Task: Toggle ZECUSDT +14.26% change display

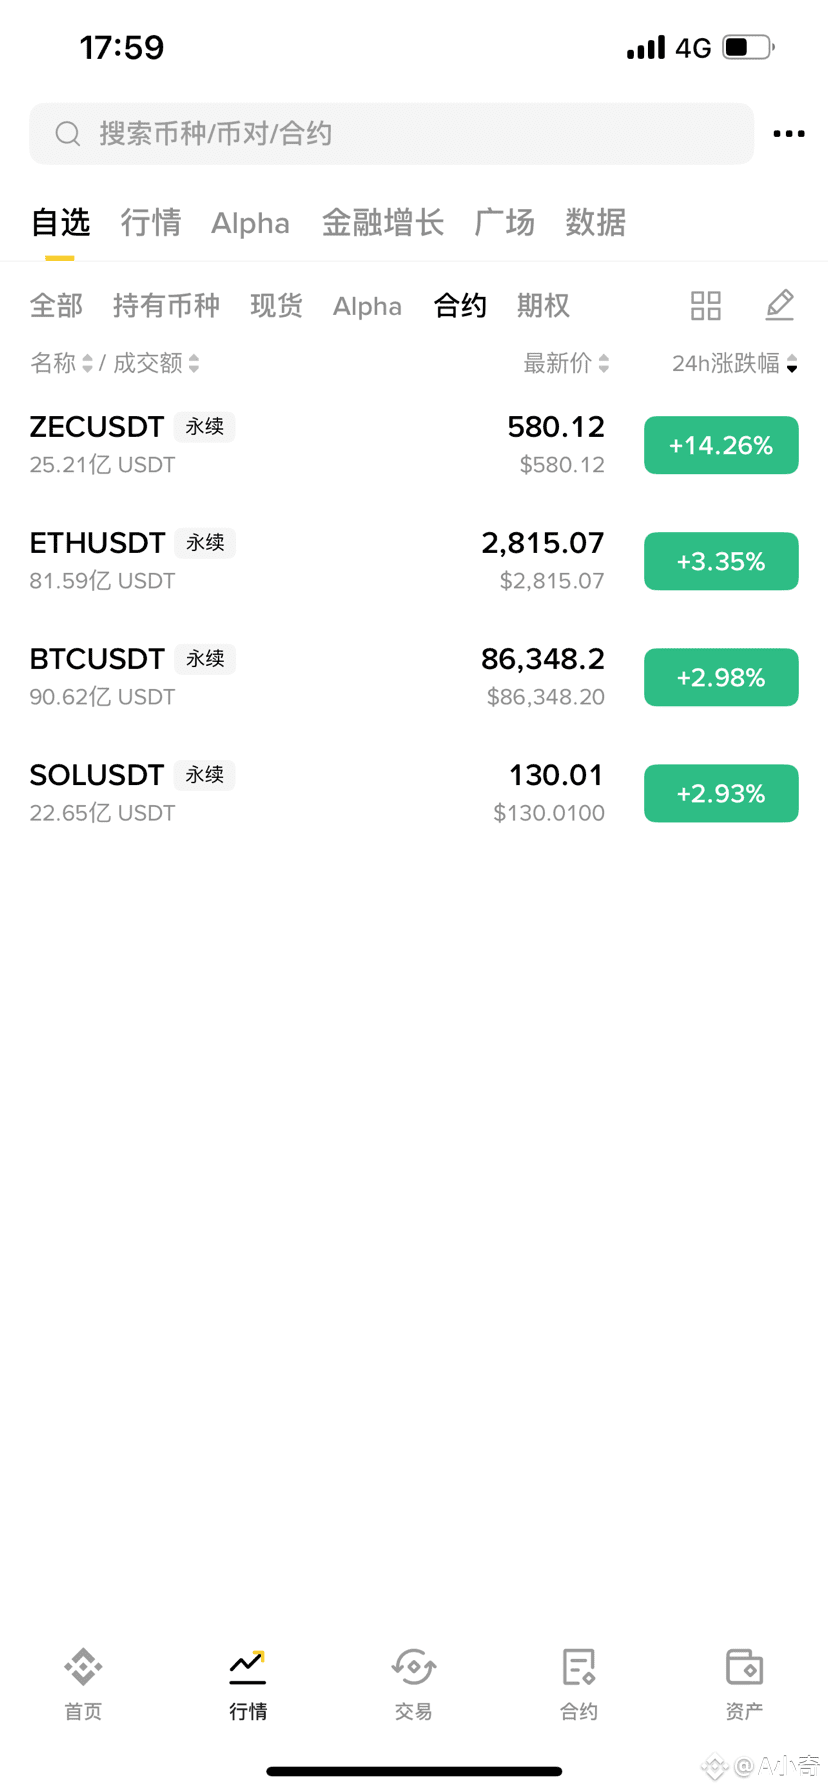Action: 721,445
